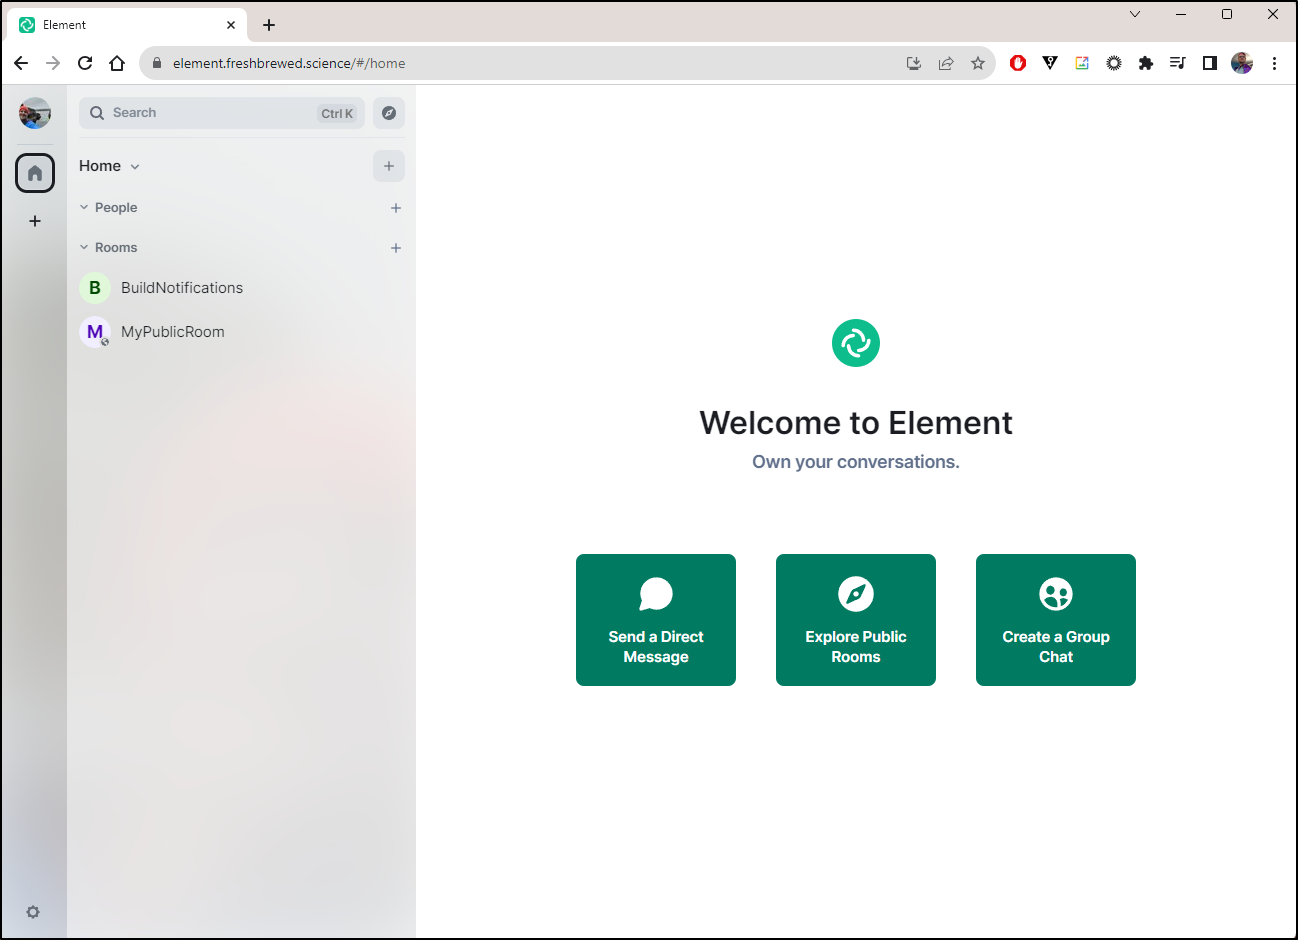Viewport: 1298px width, 940px height.
Task: Click Create a Group Chat button
Action: pos(1056,620)
